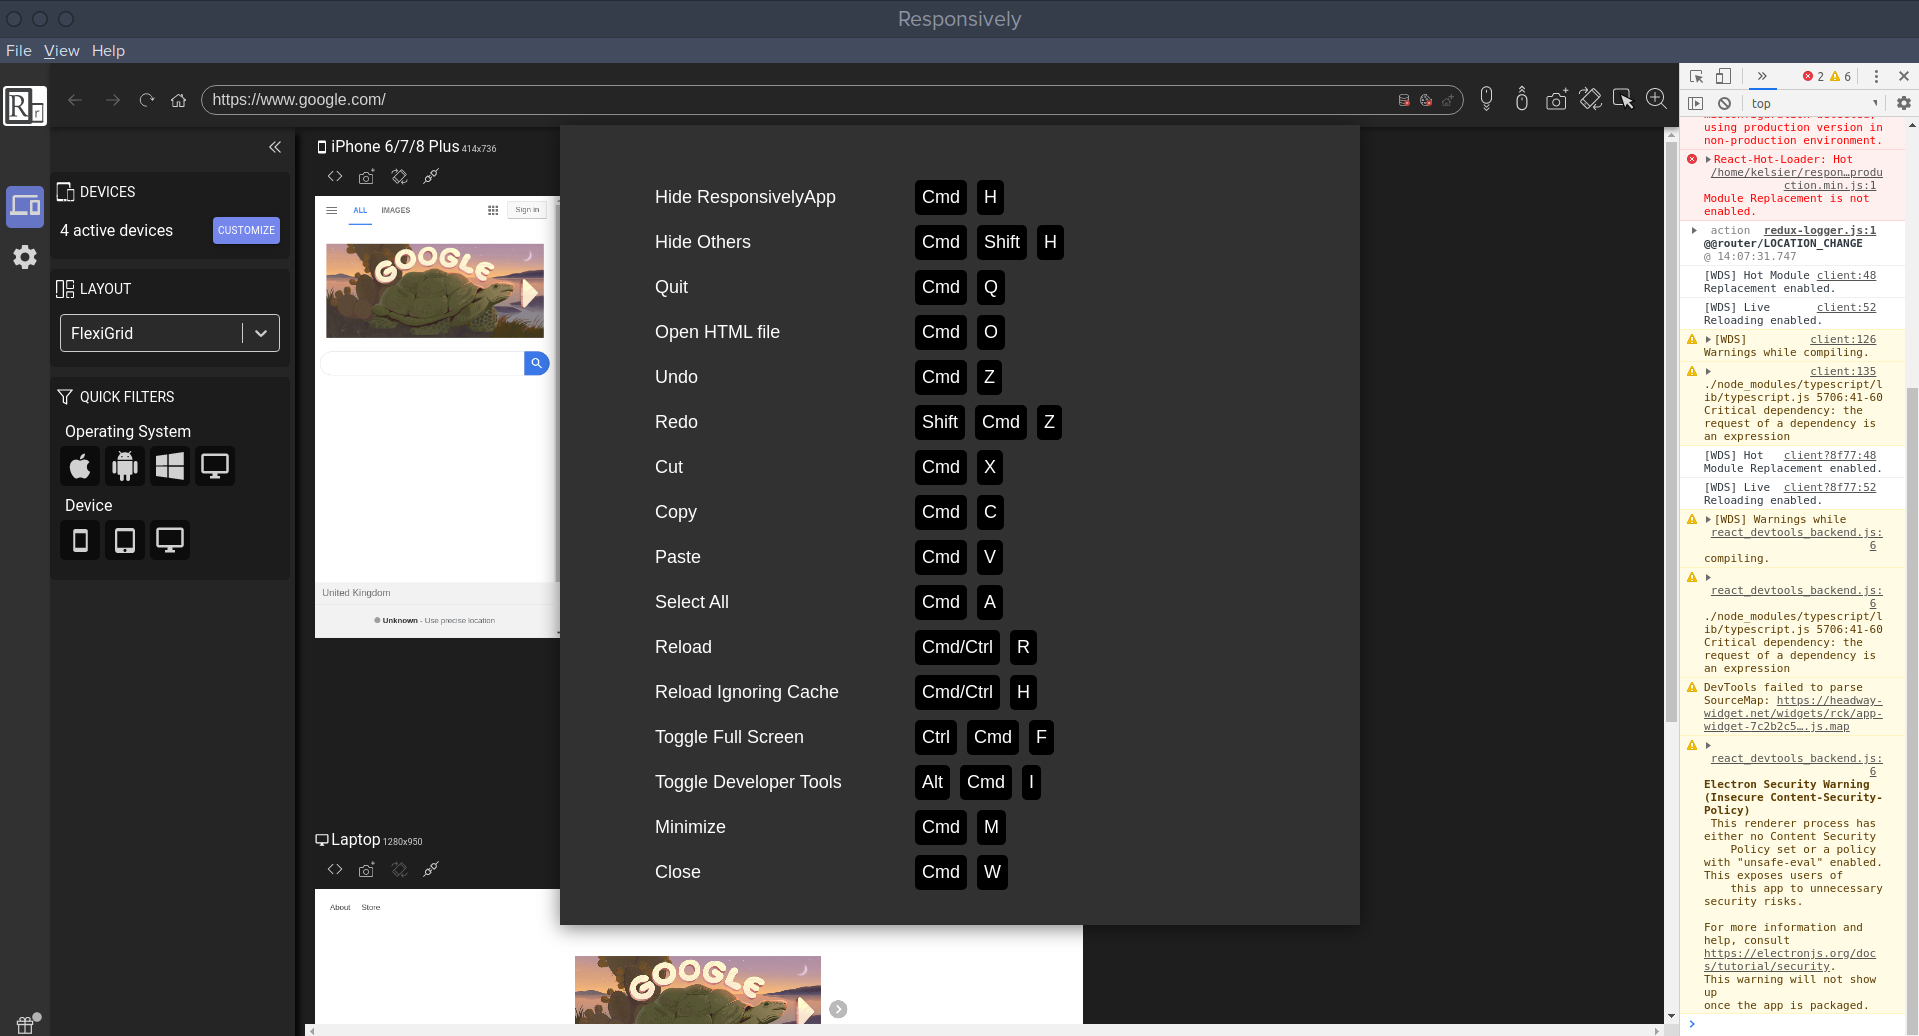Click the gift icon at bottom left
1919x1036 pixels.
click(x=26, y=1023)
